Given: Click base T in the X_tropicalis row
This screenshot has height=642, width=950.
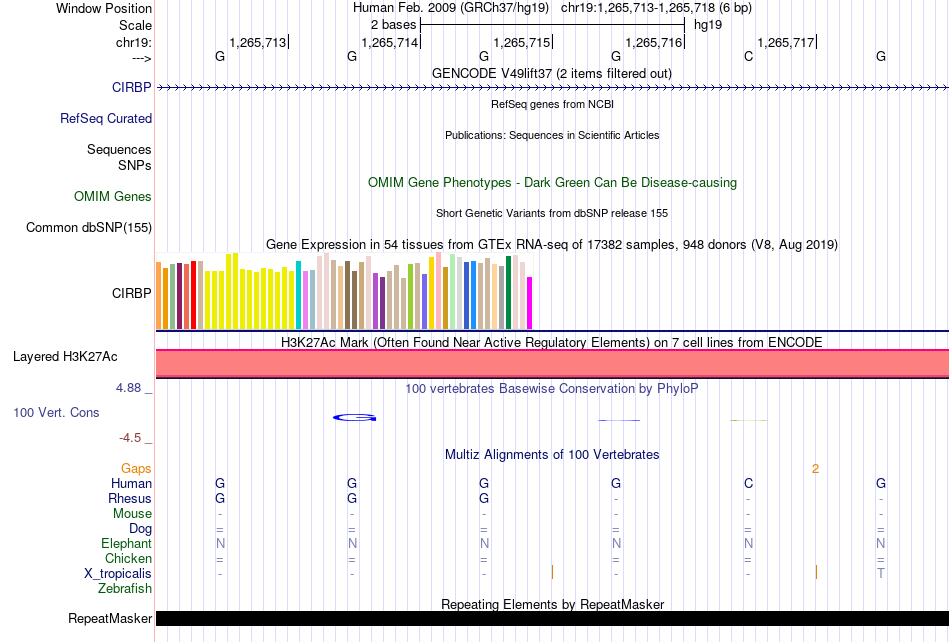Looking at the screenshot, I should pyautogui.click(x=880, y=573).
